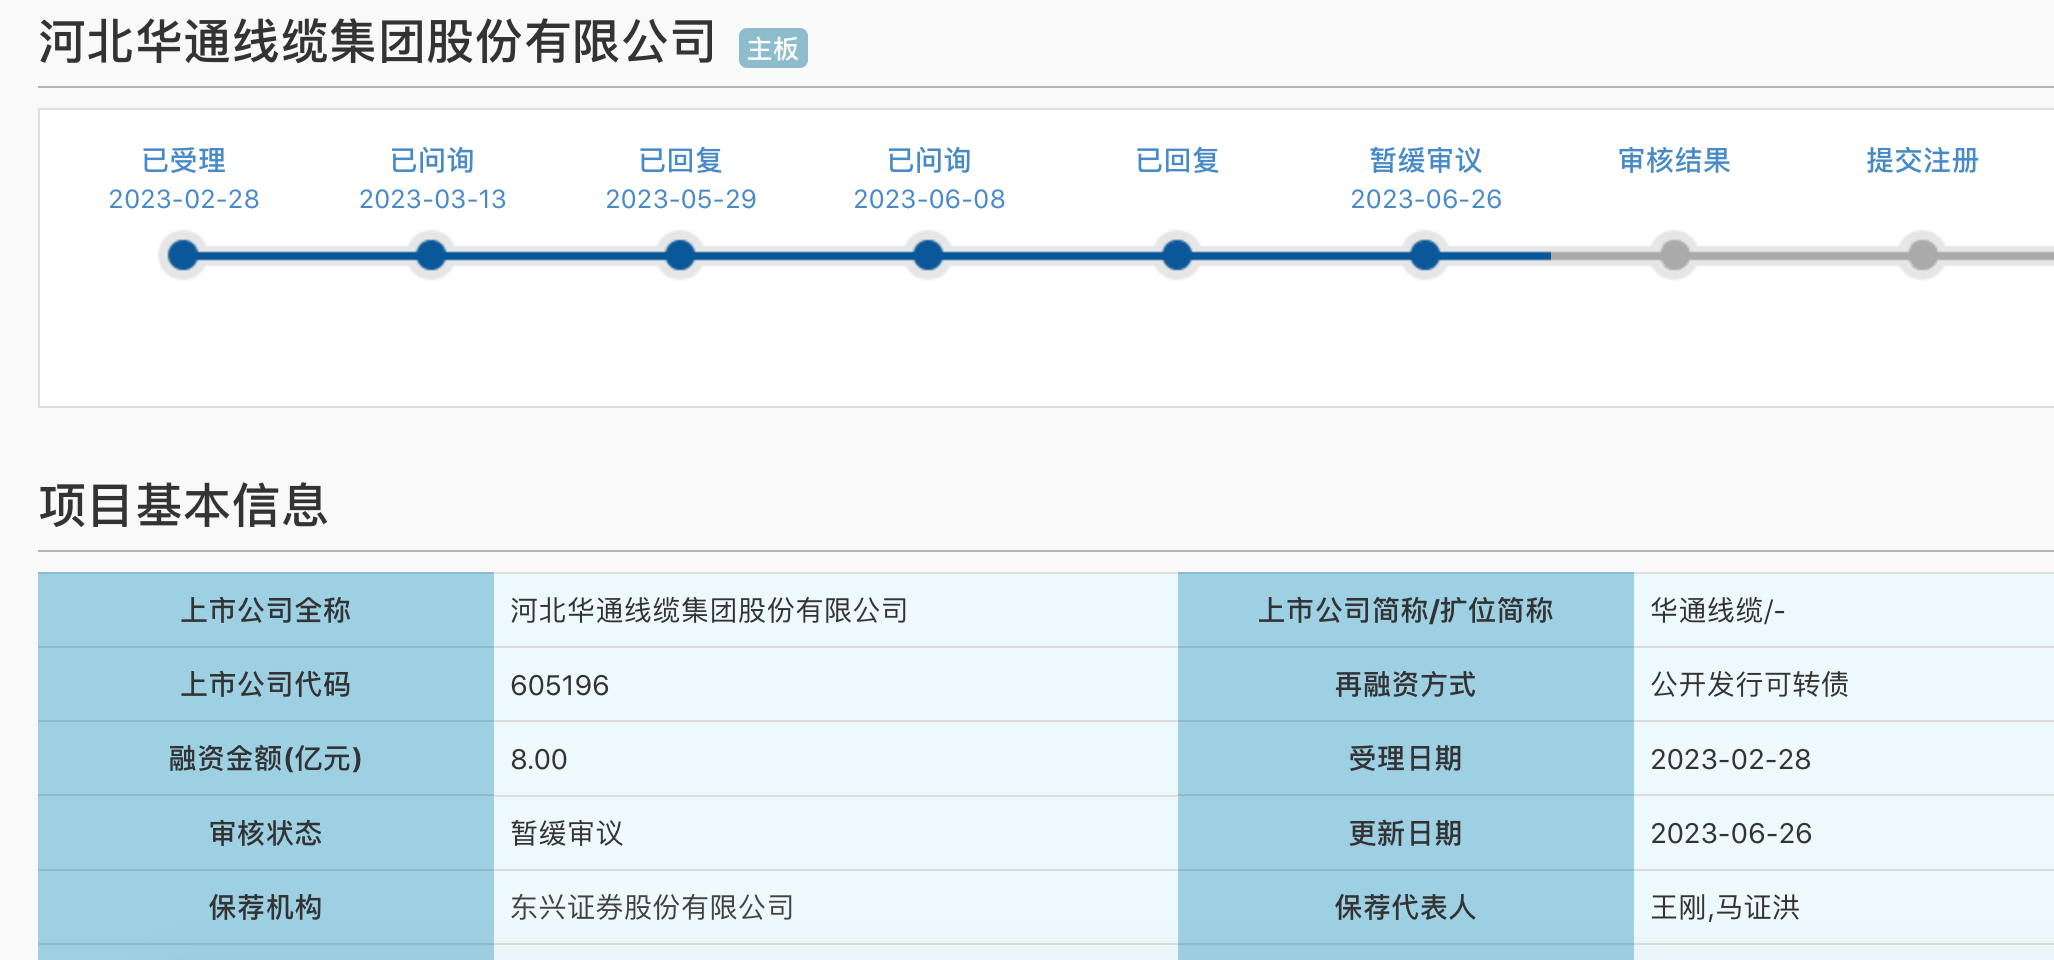Image resolution: width=2054 pixels, height=960 pixels.
Task: Click the 已受理 stage label
Action: point(184,160)
